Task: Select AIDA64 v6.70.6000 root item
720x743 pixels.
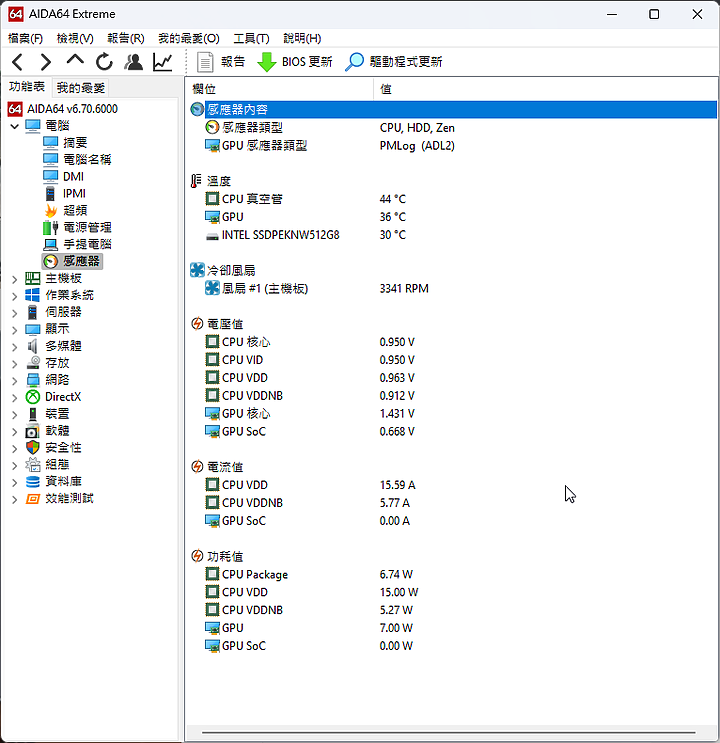Action: pos(63,109)
